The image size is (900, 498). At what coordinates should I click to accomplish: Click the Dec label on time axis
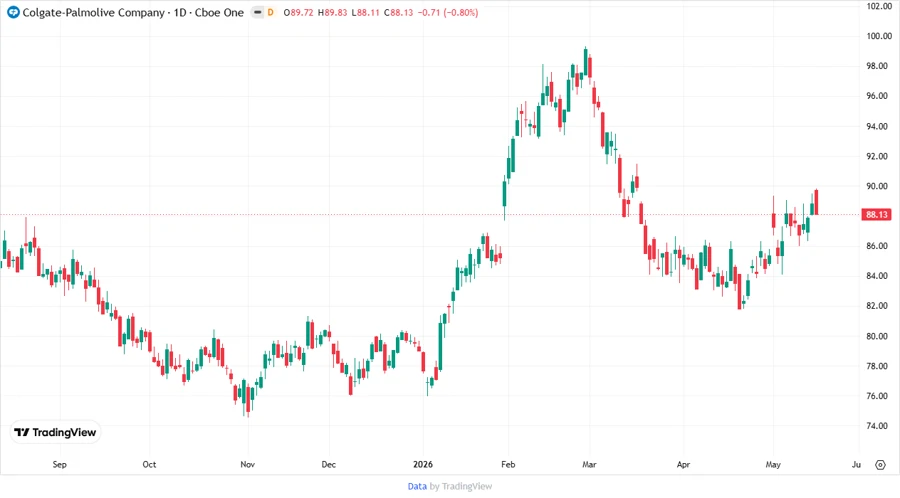328,465
